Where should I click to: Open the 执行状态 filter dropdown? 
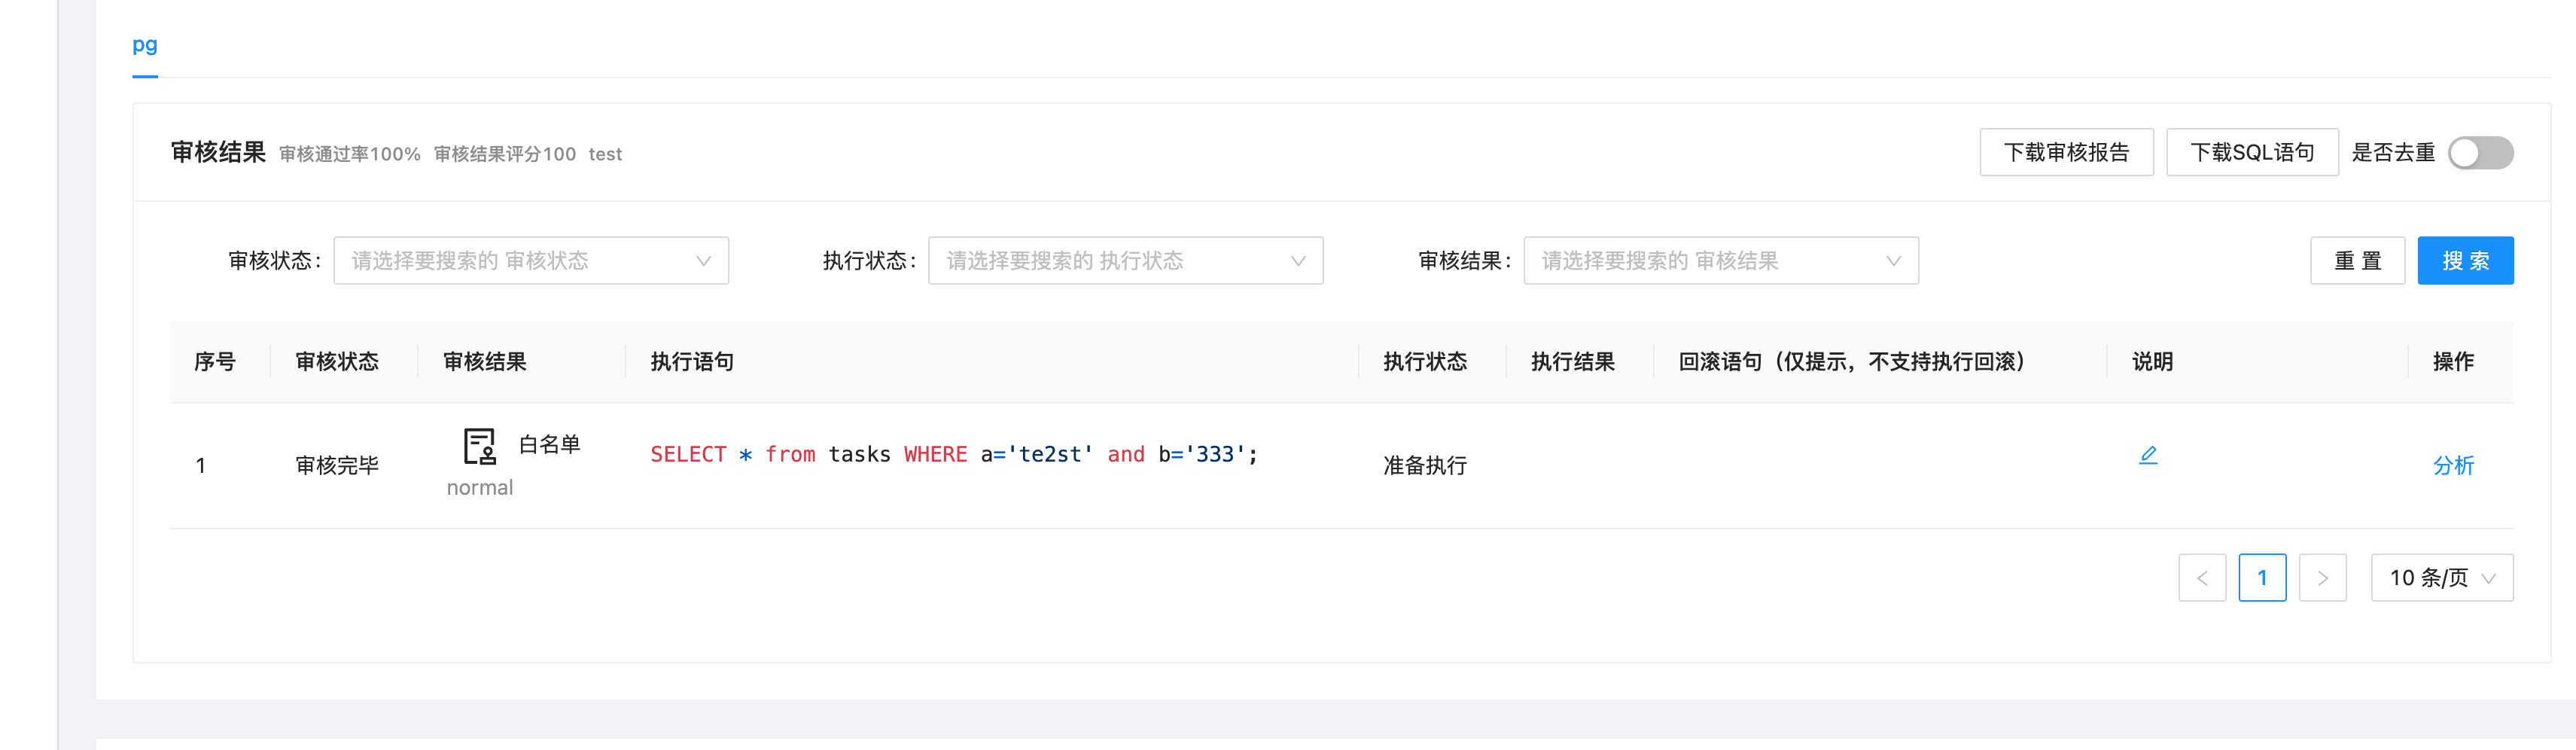(1125, 260)
